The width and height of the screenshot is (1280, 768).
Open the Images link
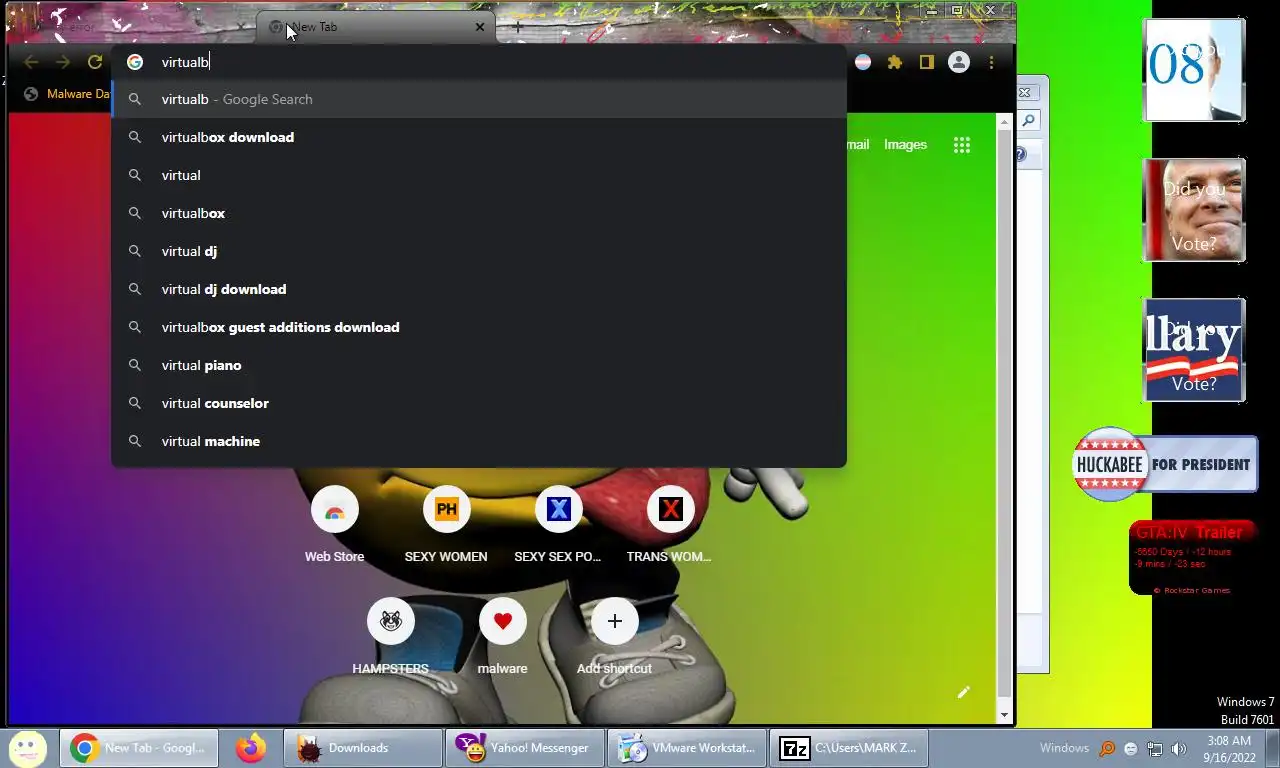pos(905,145)
